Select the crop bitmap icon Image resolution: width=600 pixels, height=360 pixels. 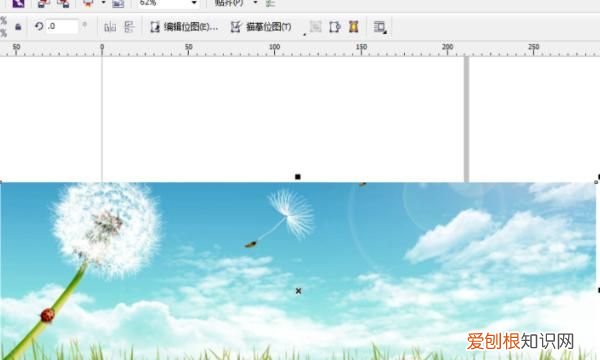pyautogui.click(x=335, y=27)
